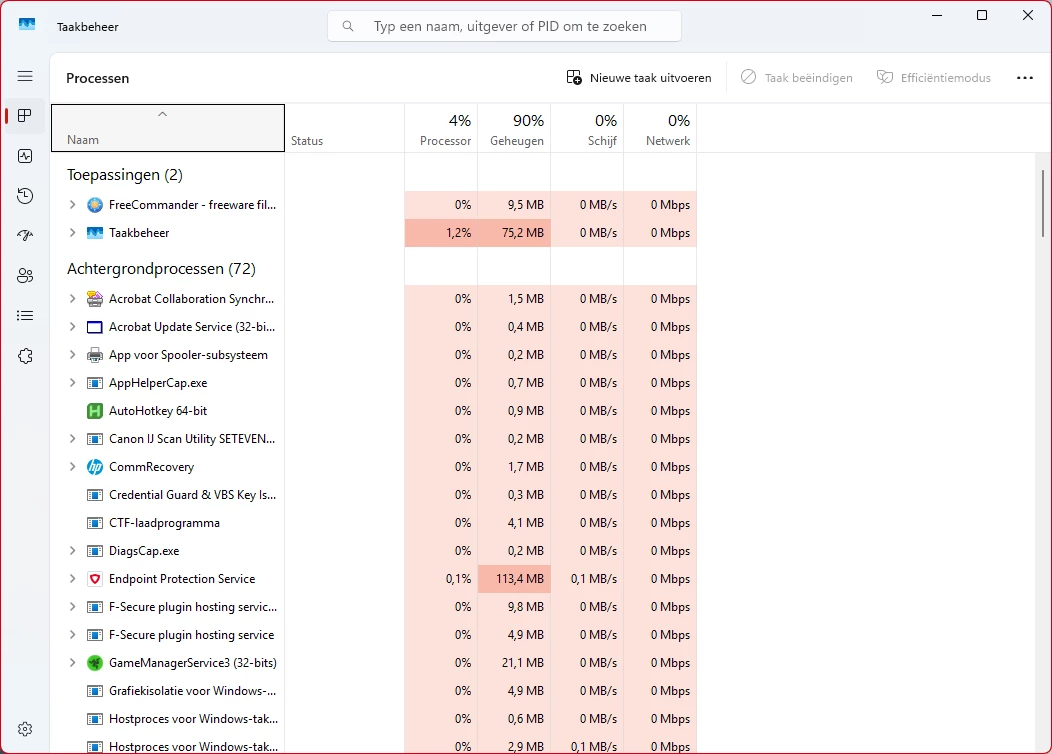1052x754 pixels.
Task: Expand Acrobat Collaboration Synchronizer row
Action: point(72,299)
